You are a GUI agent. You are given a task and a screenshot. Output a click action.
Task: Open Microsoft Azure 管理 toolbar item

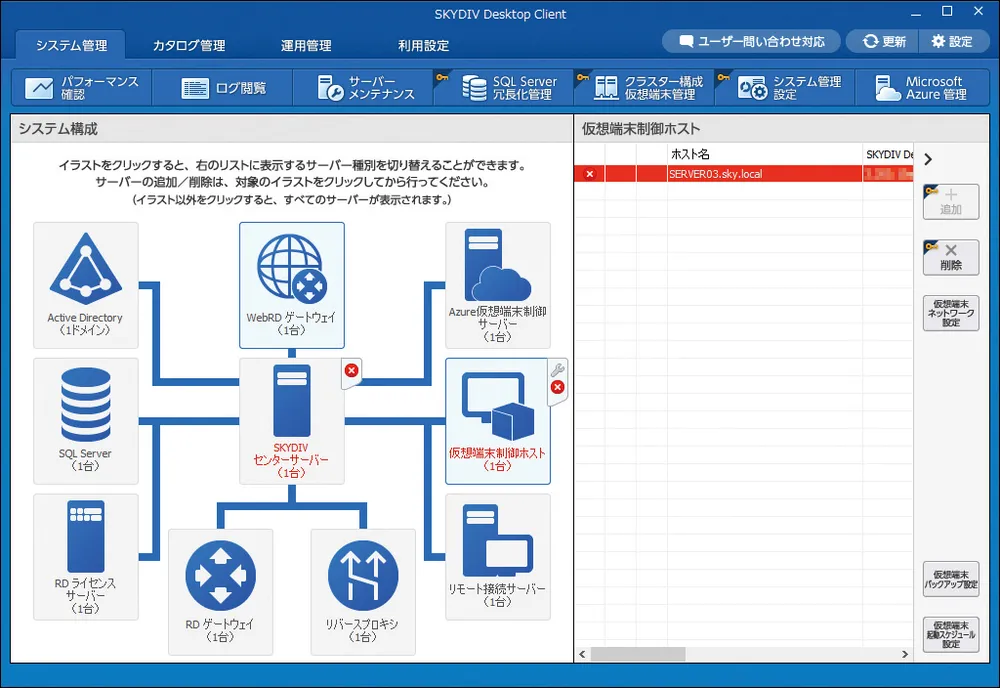pyautogui.click(x=920, y=88)
